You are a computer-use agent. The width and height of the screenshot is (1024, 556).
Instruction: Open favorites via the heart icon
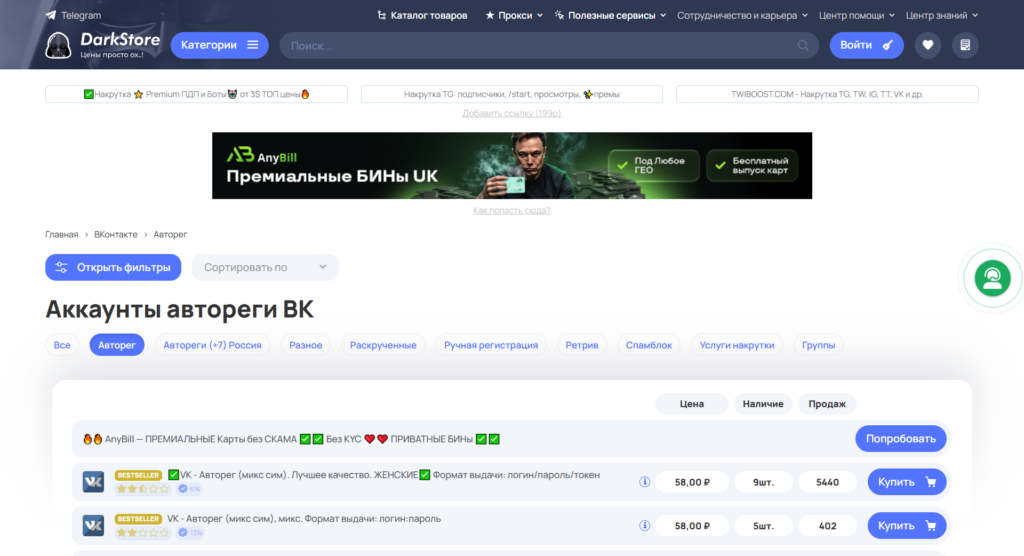(927, 45)
